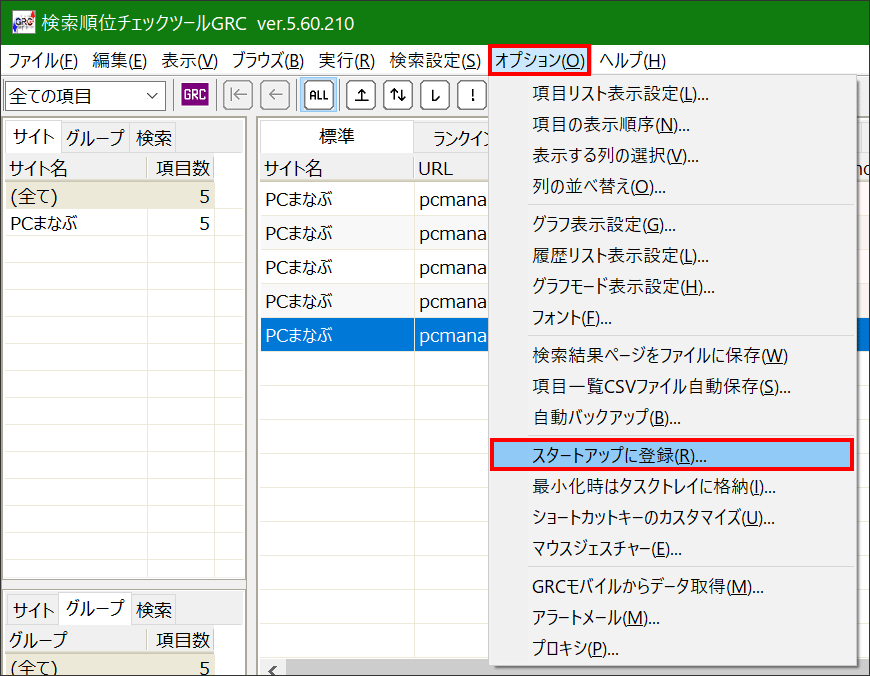Choose スタートアップに登録(R)... menu entry

pos(671,455)
